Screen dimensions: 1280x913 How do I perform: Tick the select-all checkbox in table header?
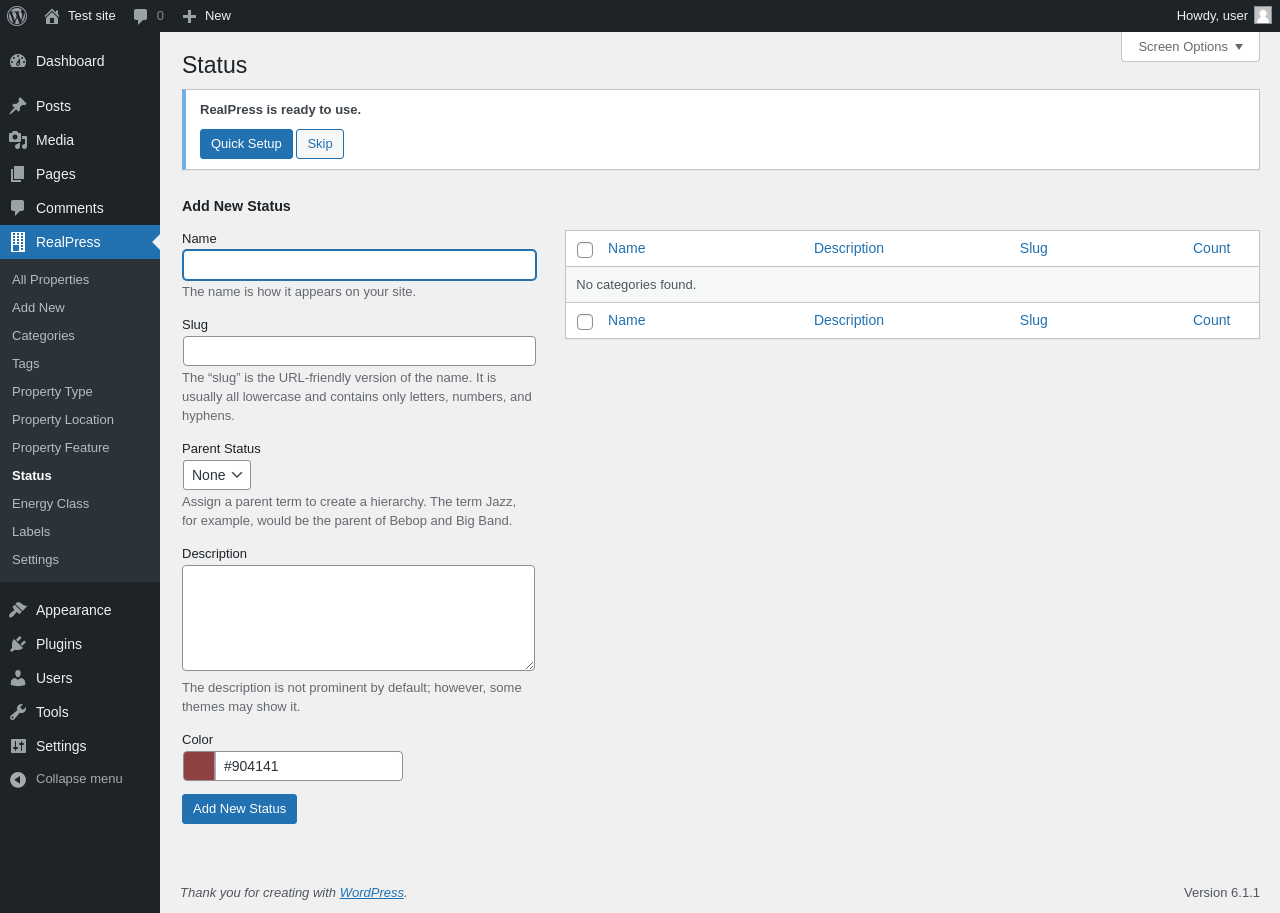tap(585, 250)
